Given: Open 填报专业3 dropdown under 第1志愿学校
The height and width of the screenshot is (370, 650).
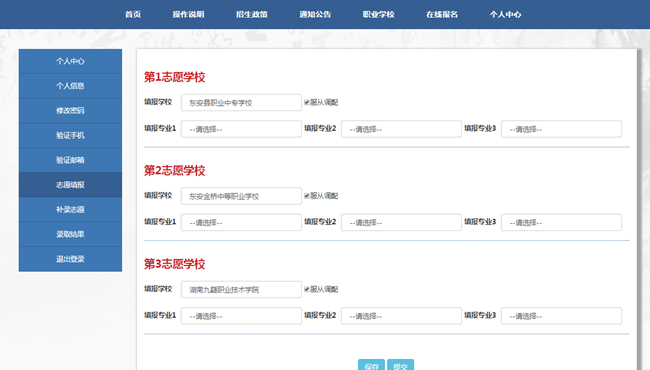Looking at the screenshot, I should (x=561, y=129).
